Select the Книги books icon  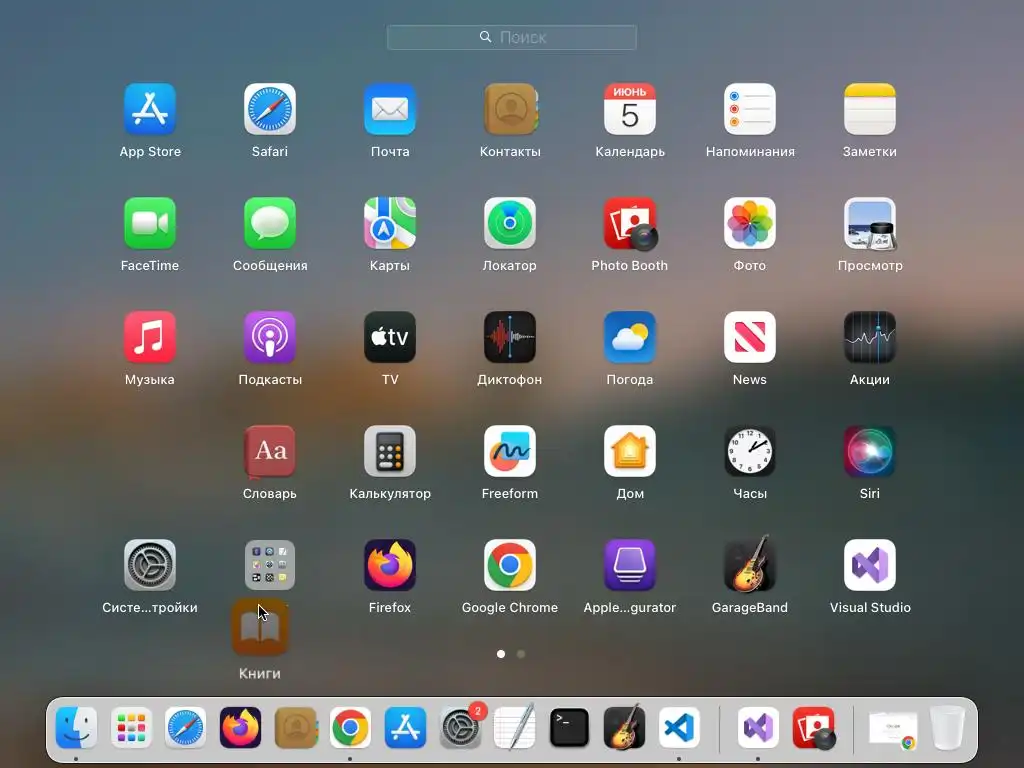click(260, 628)
